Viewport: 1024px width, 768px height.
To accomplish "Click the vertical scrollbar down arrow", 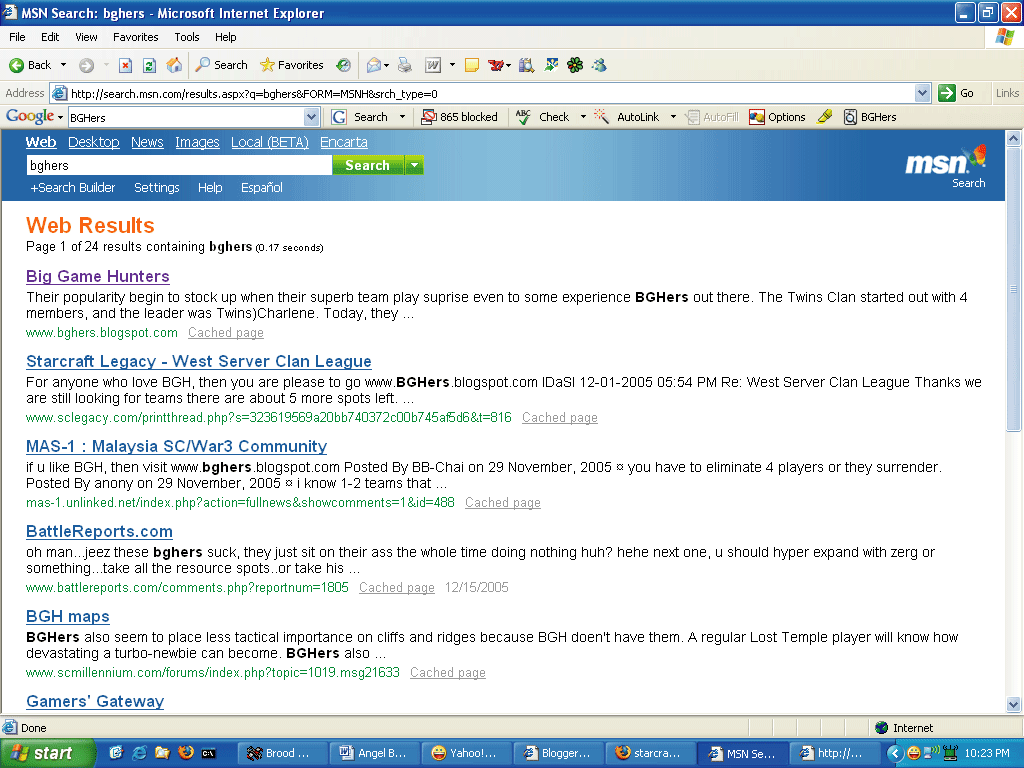I will click(1014, 705).
